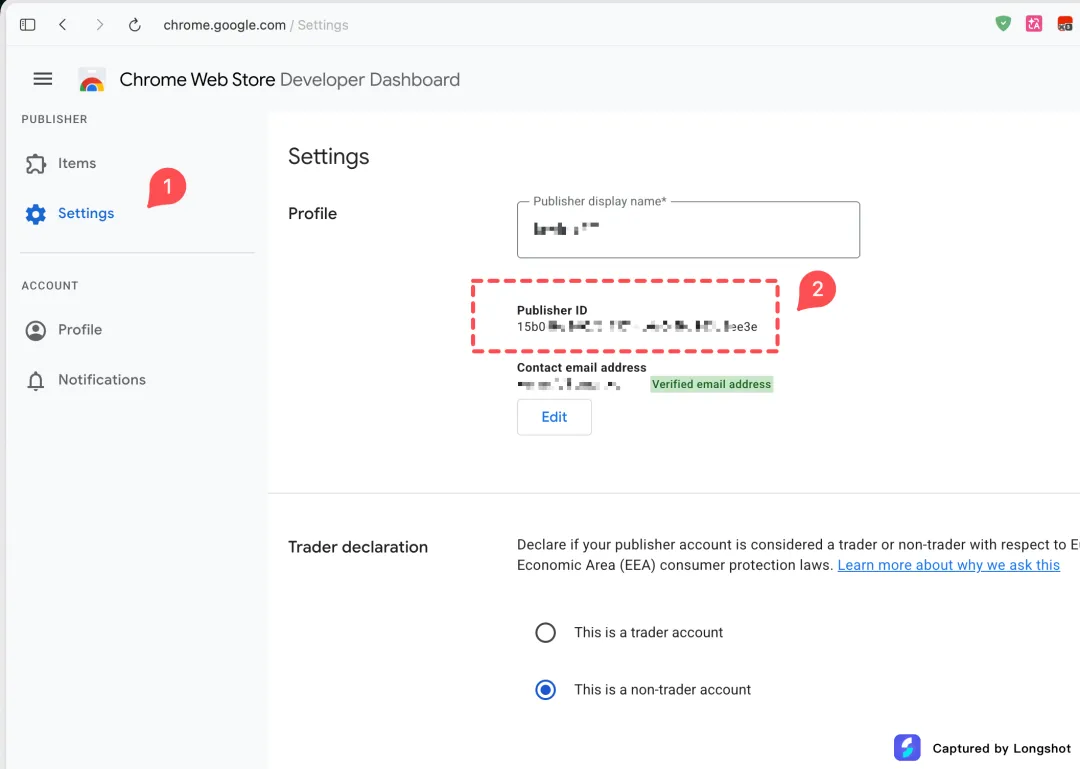Screen dimensions: 1080x769
Task: Click the Chrome Web Store rainbow logo
Action: (92, 80)
